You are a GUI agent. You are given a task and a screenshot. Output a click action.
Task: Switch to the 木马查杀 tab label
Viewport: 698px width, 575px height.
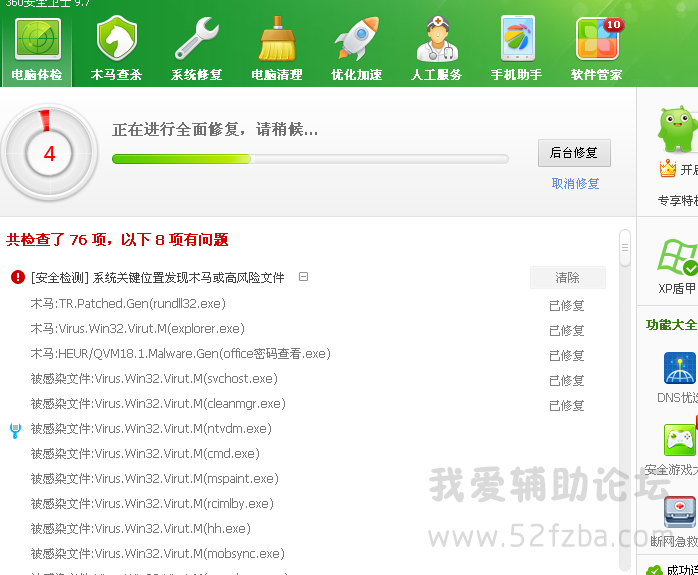[117, 74]
